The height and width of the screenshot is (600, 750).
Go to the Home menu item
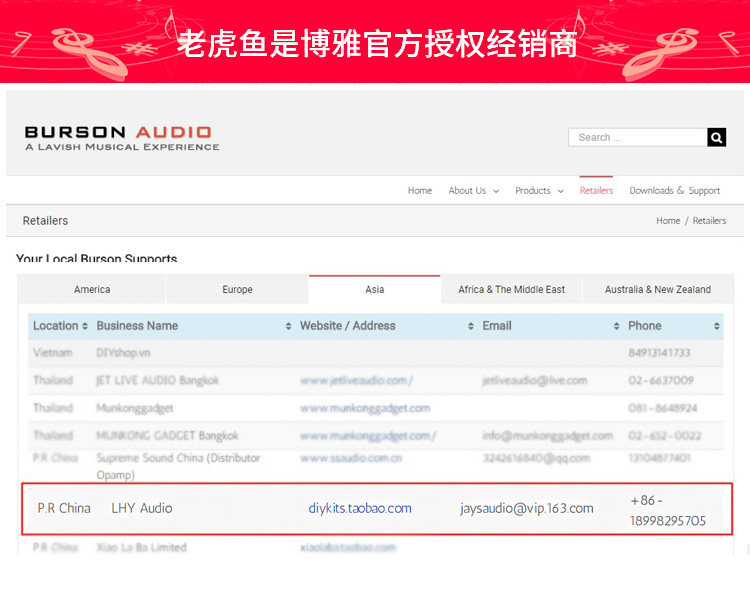(x=419, y=190)
